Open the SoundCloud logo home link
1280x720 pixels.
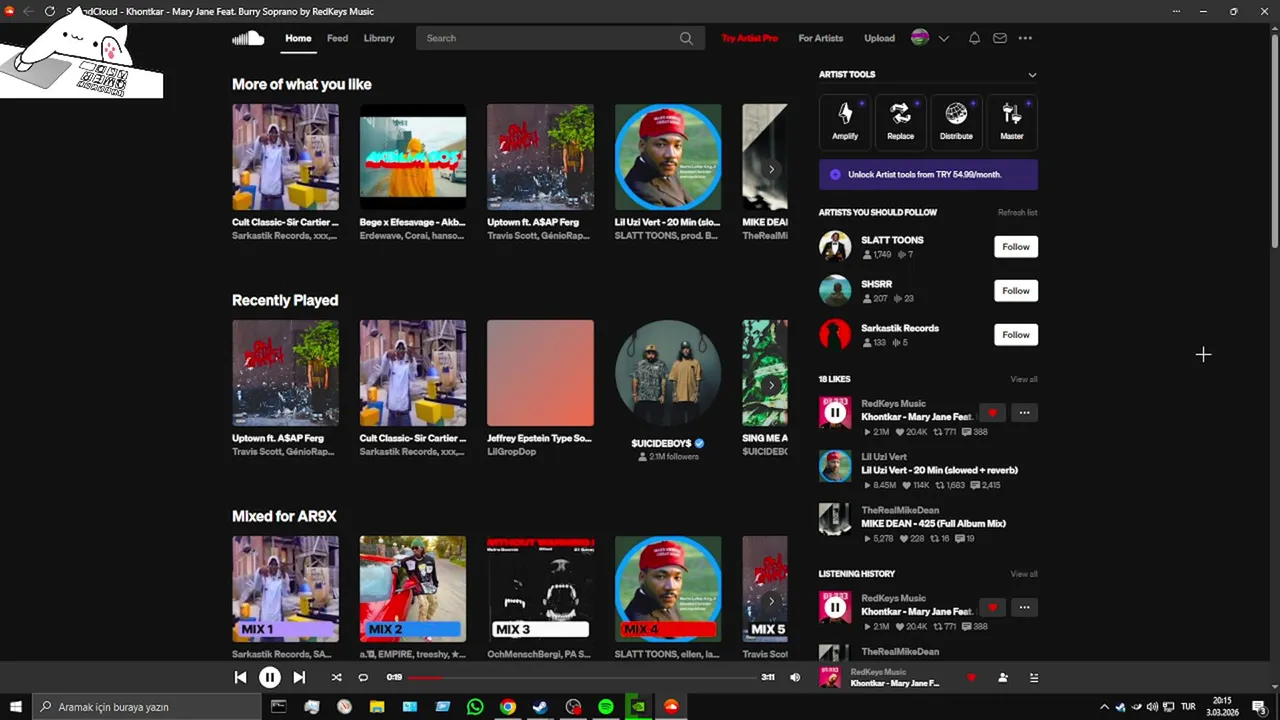tap(248, 38)
